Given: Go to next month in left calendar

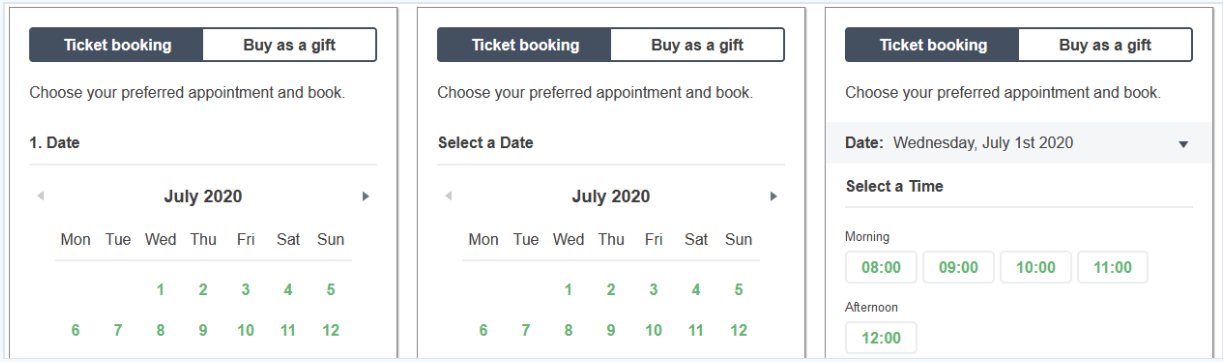Looking at the screenshot, I should tap(366, 197).
